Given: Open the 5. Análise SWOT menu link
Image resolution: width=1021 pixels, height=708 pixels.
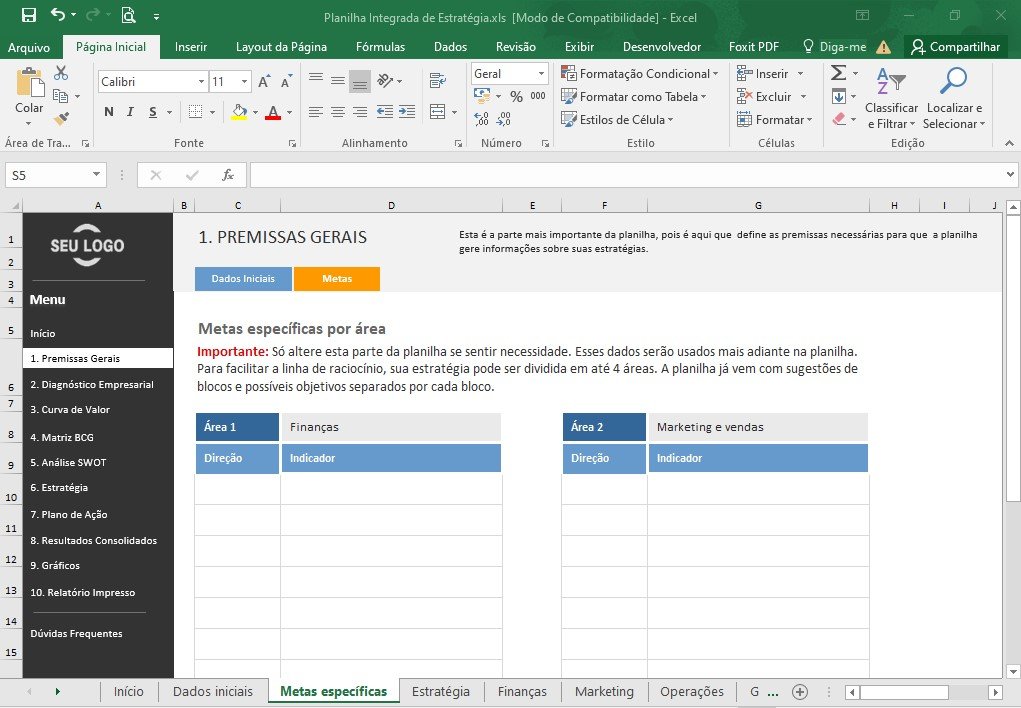Looking at the screenshot, I should click(x=68, y=462).
